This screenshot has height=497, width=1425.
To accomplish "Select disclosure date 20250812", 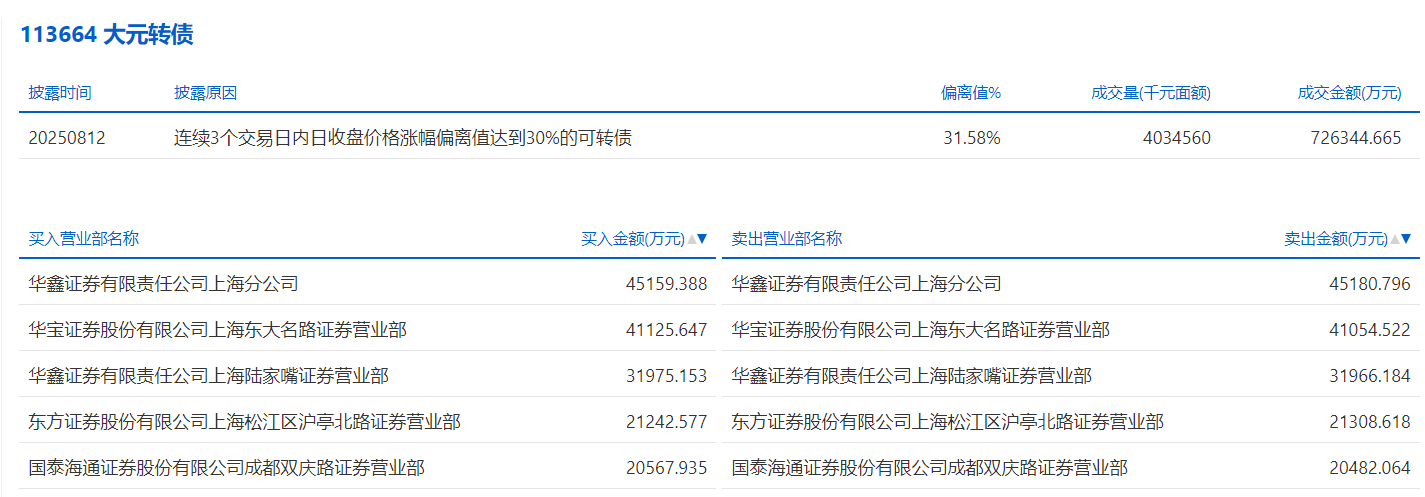I will (67, 139).
